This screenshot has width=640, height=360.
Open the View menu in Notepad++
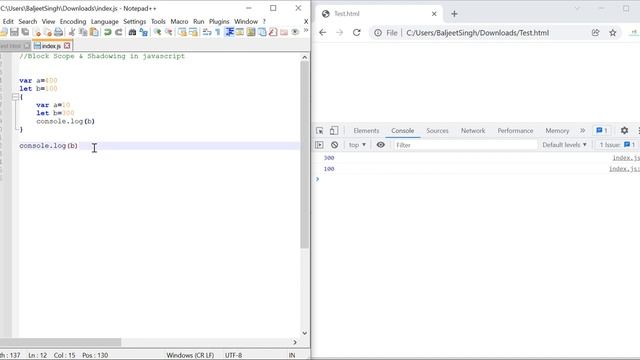pyautogui.click(x=48, y=21)
